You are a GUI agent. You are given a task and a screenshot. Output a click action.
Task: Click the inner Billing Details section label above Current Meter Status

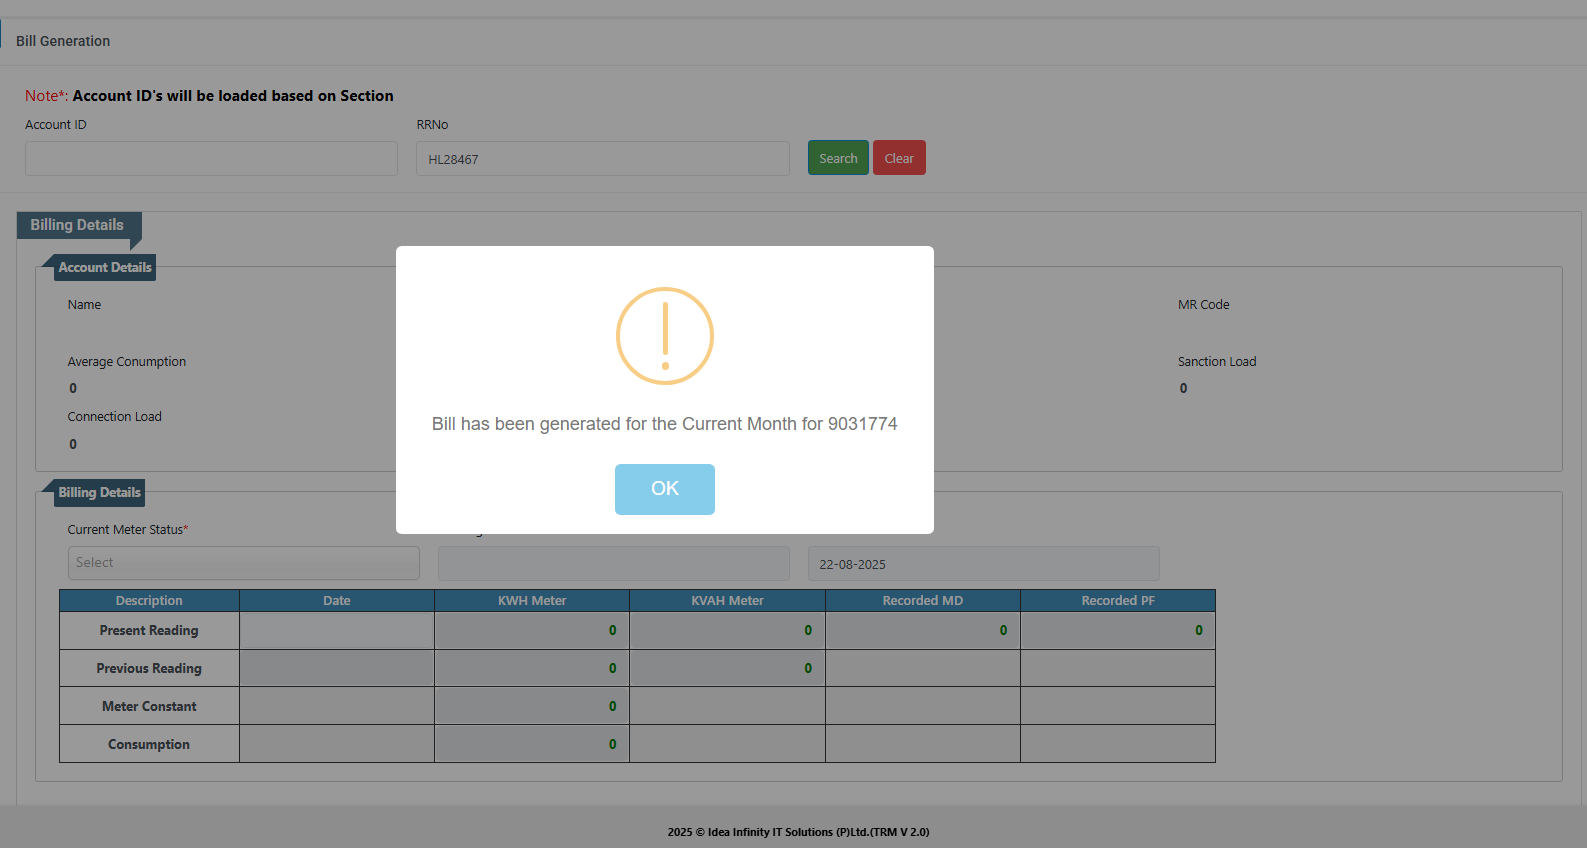[99, 492]
